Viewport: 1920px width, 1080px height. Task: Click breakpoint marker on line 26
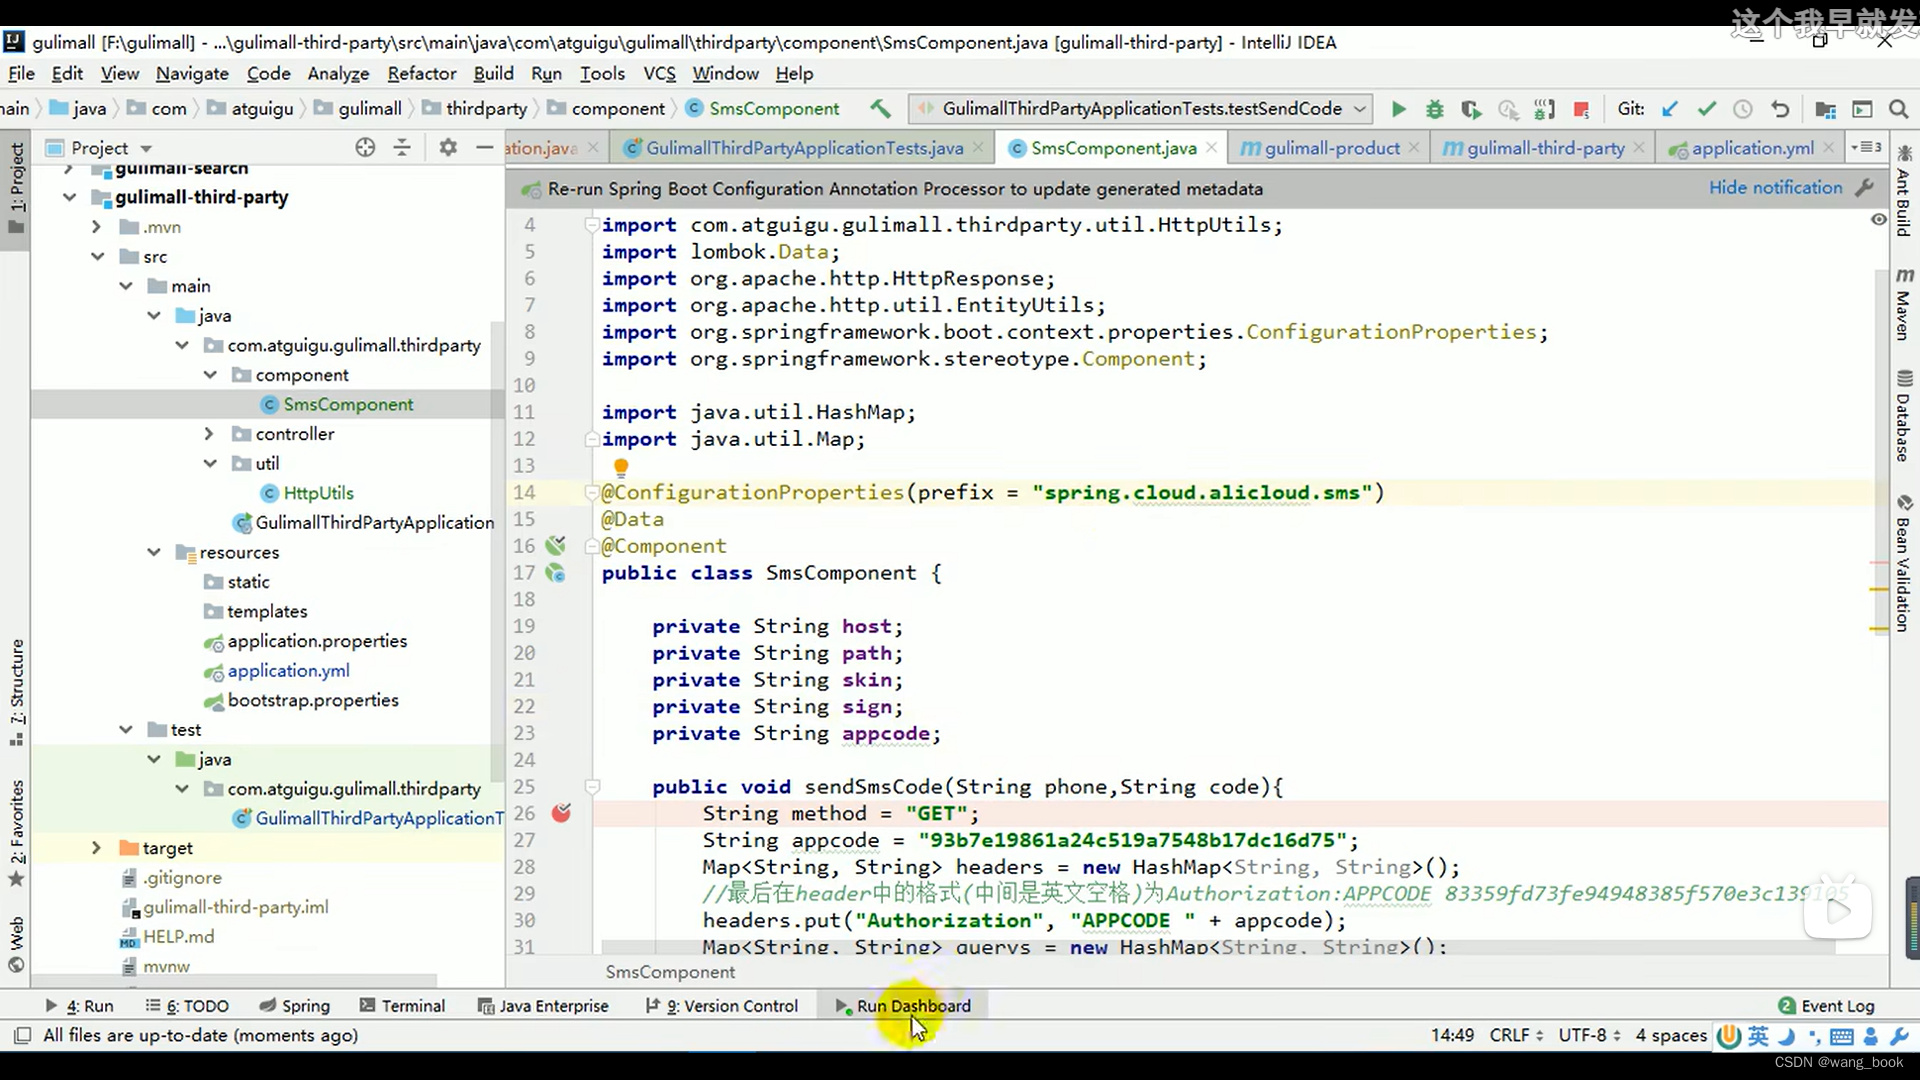tap(561, 813)
